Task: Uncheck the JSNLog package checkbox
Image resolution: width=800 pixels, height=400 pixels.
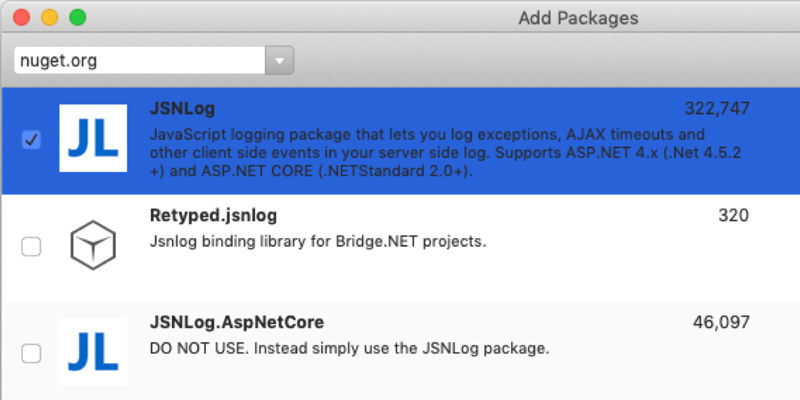Action: 31,139
